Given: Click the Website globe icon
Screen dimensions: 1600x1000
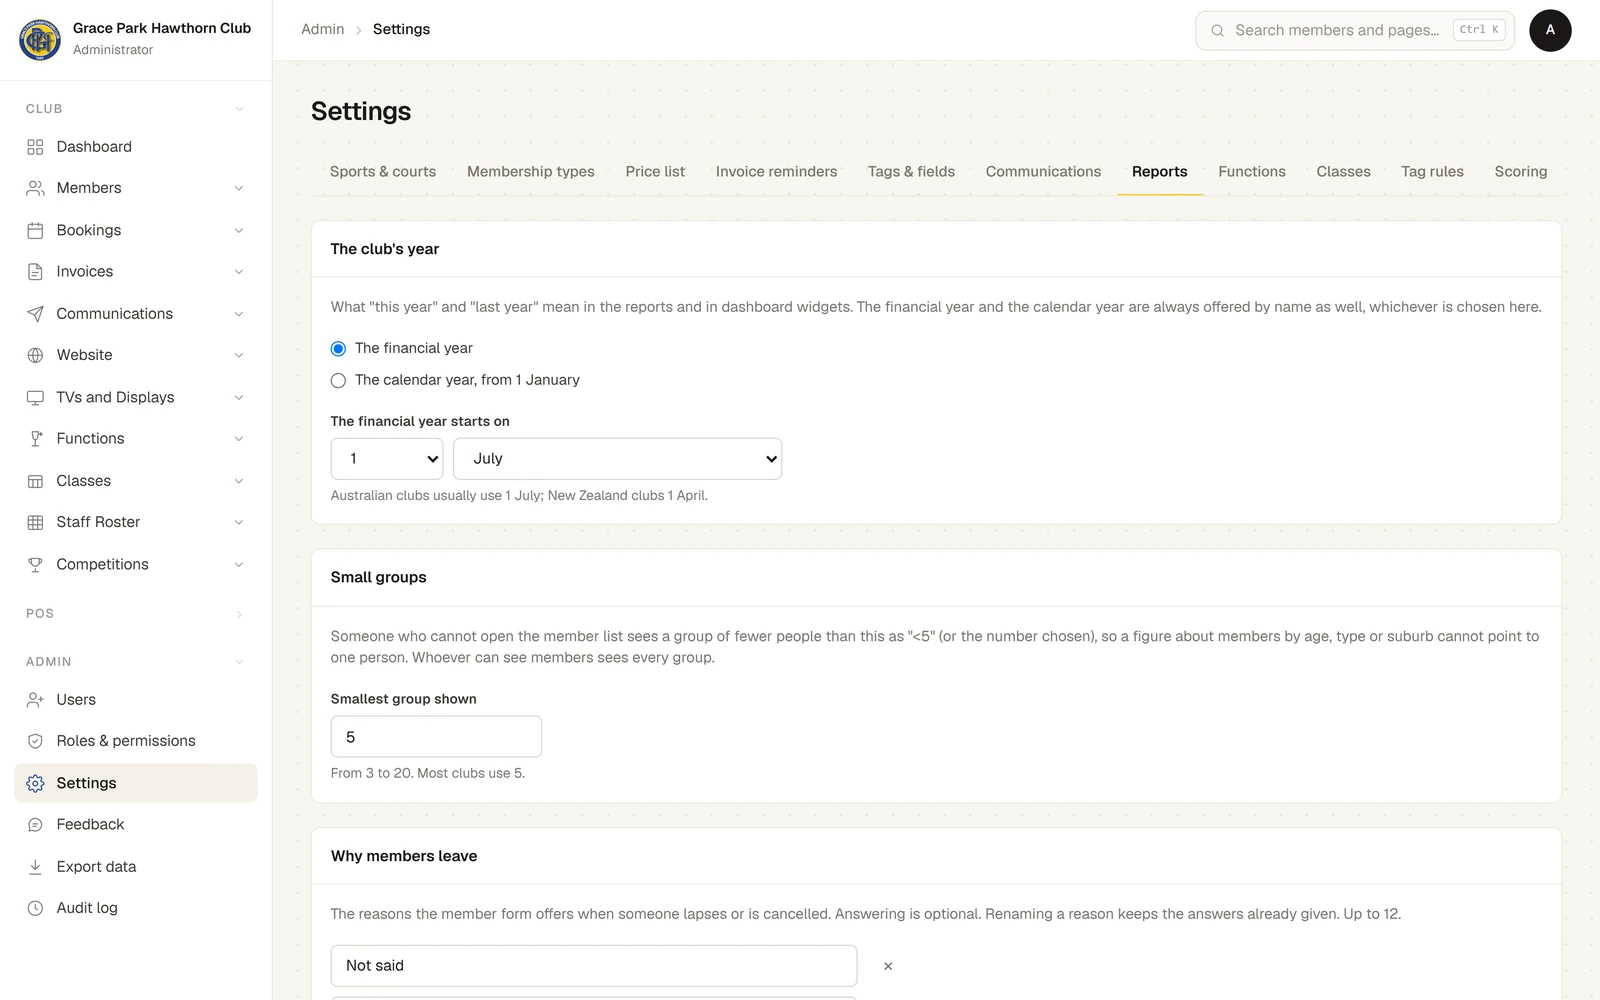Looking at the screenshot, I should (35, 355).
